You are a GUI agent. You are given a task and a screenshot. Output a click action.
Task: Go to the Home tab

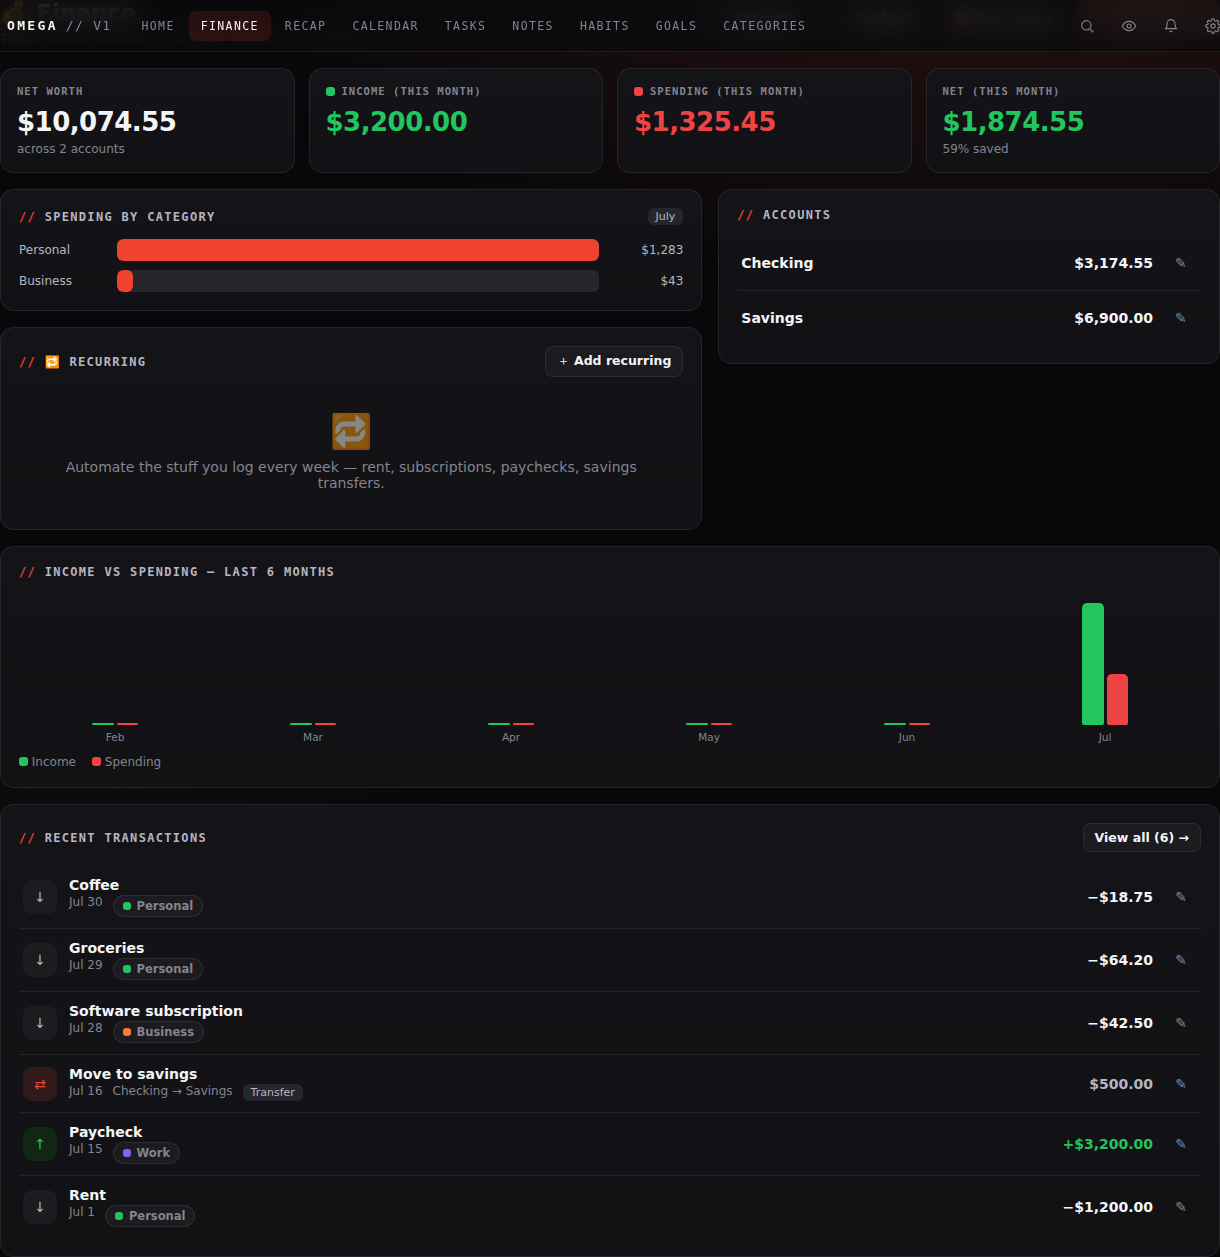pyautogui.click(x=157, y=26)
